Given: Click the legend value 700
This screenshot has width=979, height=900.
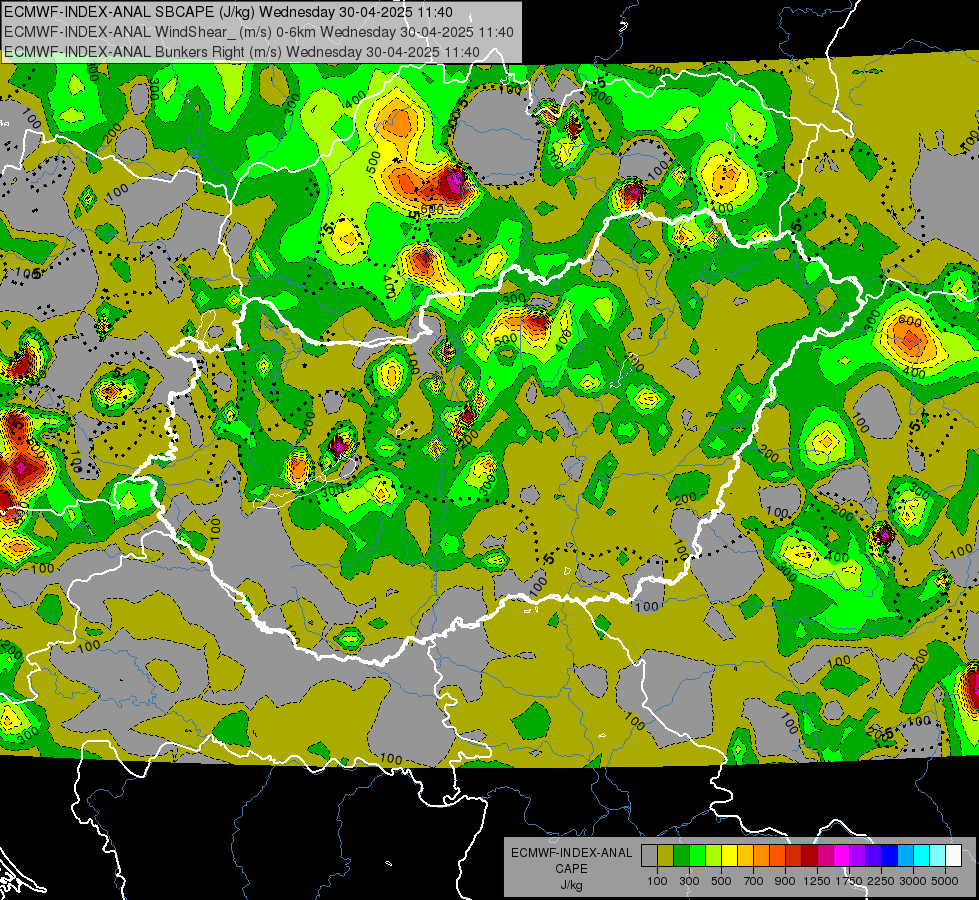Looking at the screenshot, I should pos(753,881).
